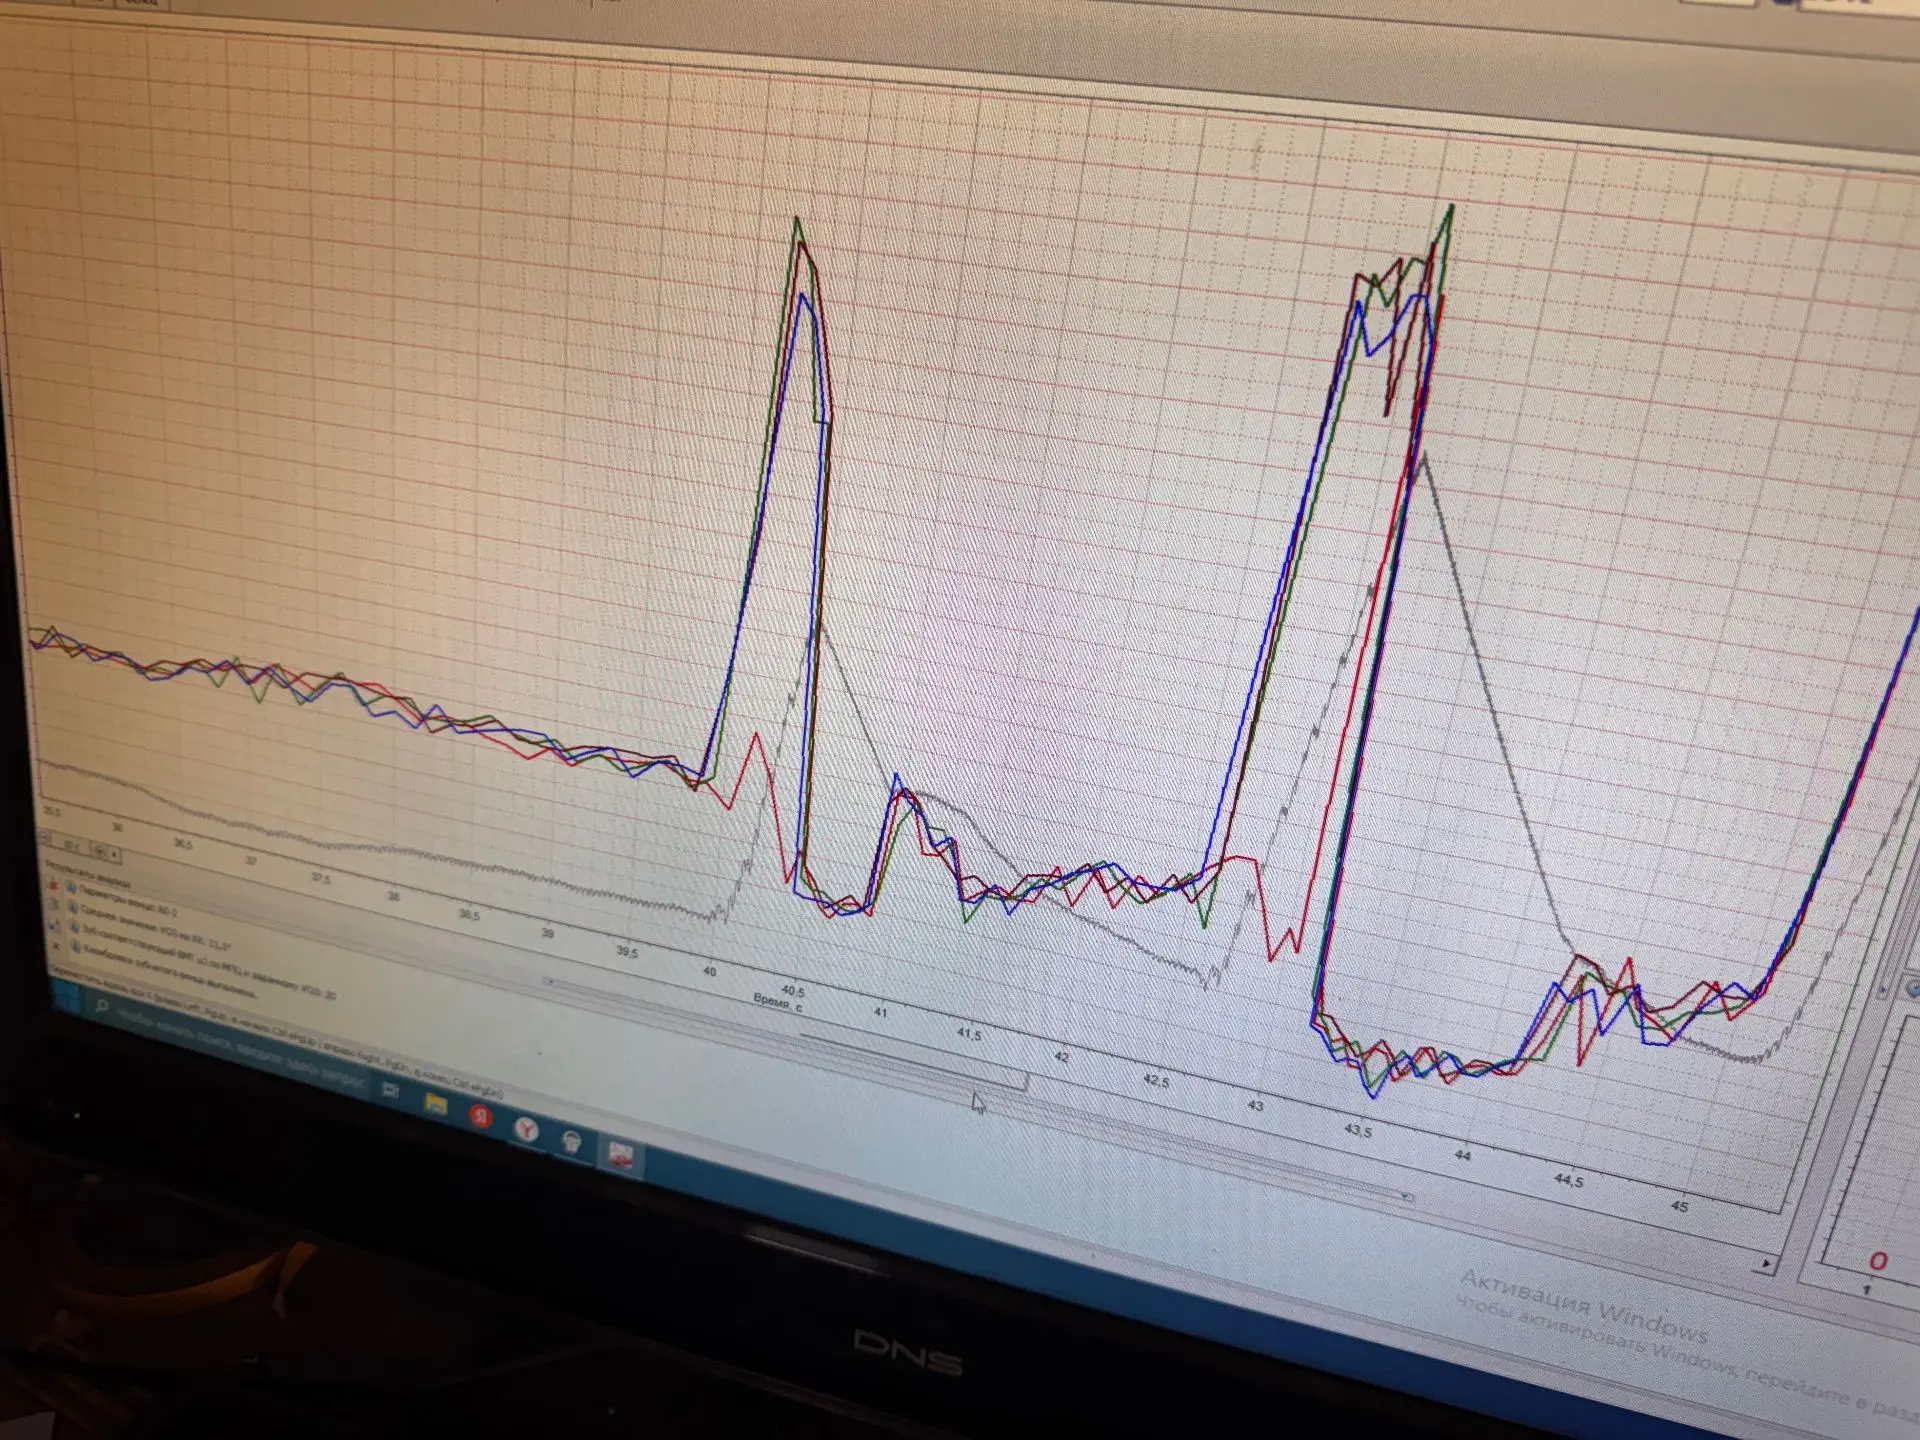Image resolution: width=1920 pixels, height=1440 pixels.
Task: Click the "10 с" time scale value
Action: pyautogui.click(x=72, y=844)
